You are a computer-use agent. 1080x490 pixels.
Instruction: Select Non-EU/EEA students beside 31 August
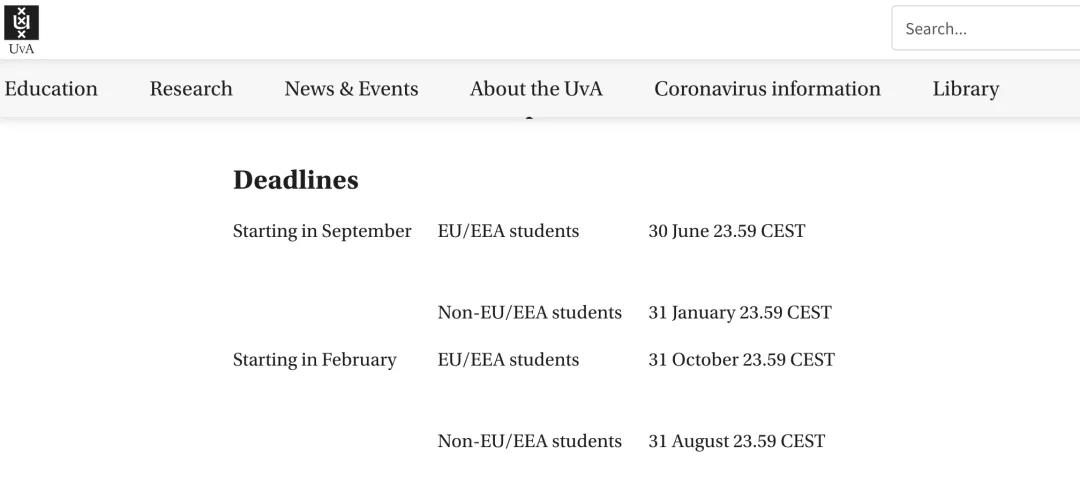(529, 442)
